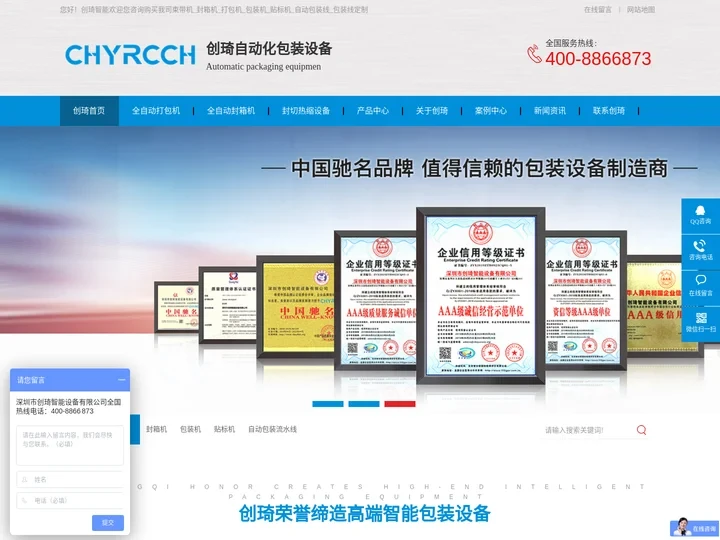Click the red phone hotline icon
Screen dimensions: 720x540
pyautogui.click(x=534, y=54)
